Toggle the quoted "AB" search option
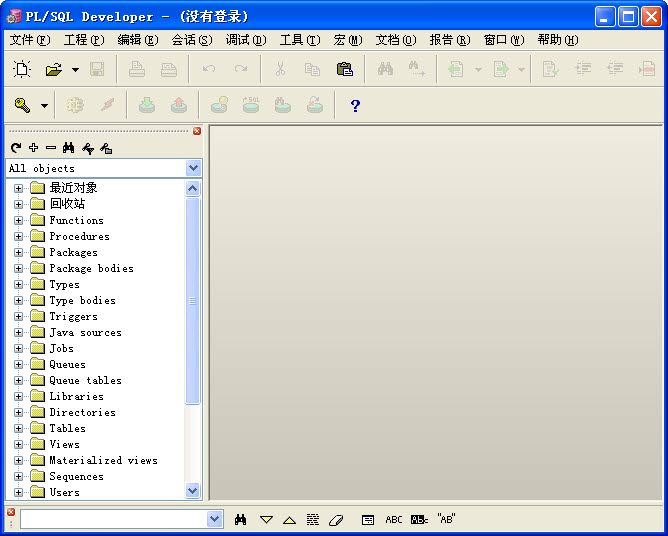The image size is (668, 536). click(x=446, y=519)
